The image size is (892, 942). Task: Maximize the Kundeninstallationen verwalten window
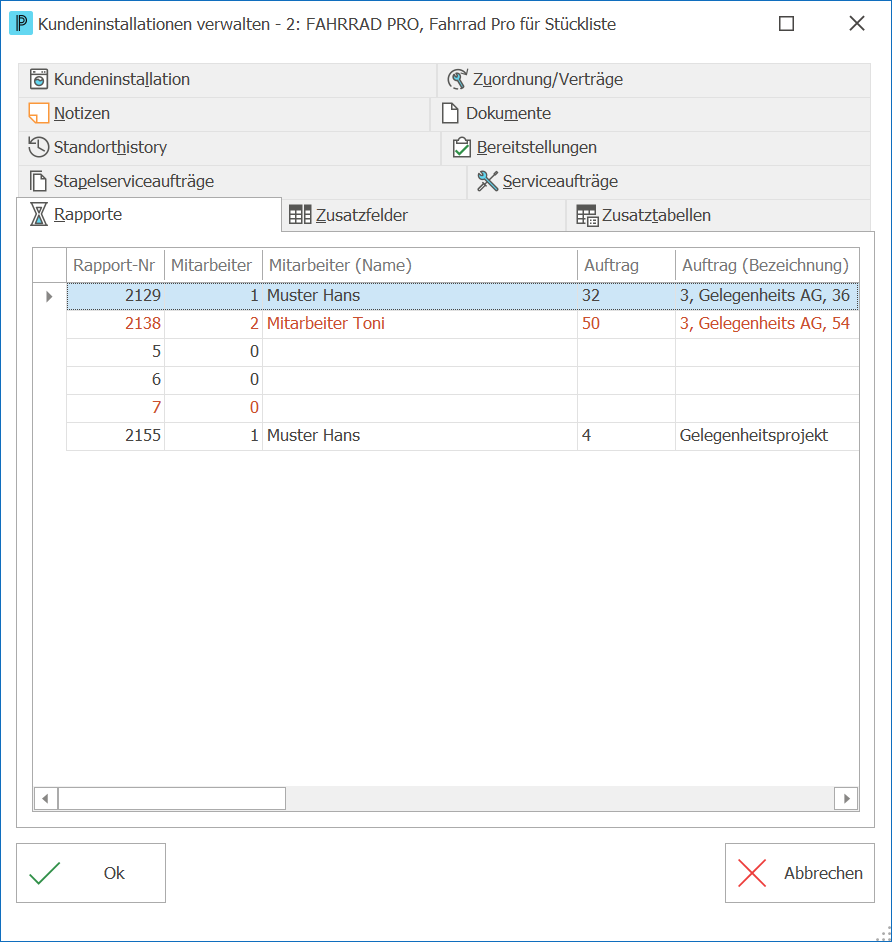(x=786, y=24)
